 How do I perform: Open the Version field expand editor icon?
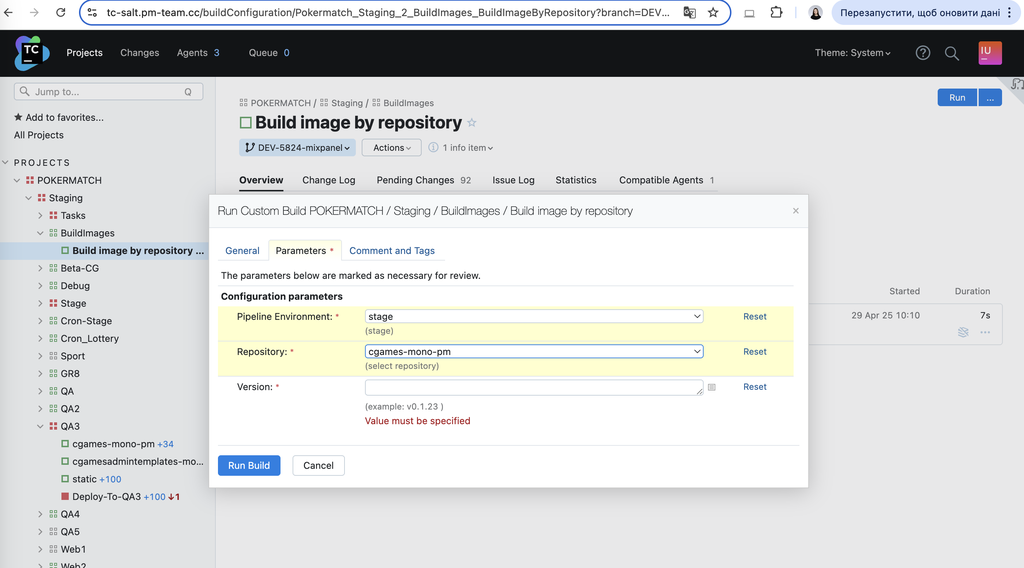(712, 387)
